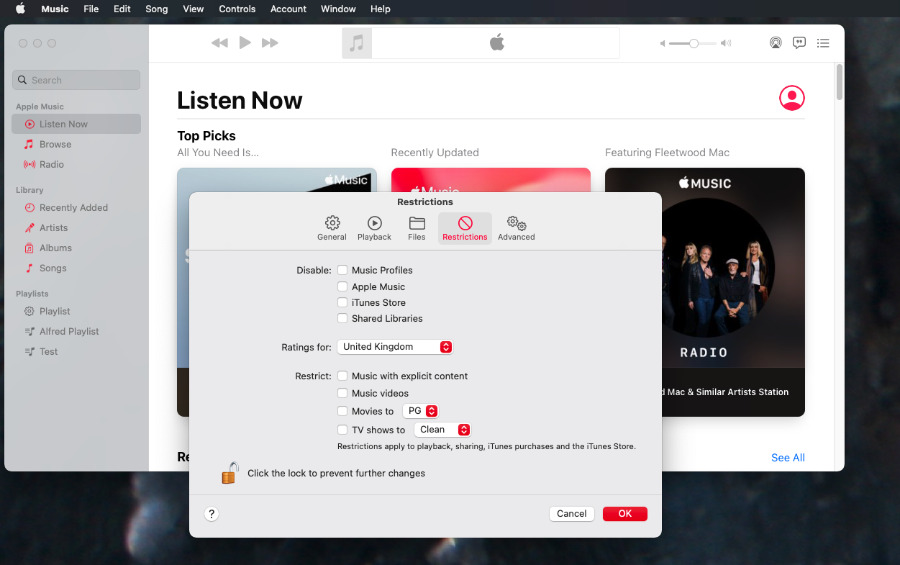Open the Account menu
Viewport: 900px width, 565px height.
click(x=288, y=9)
